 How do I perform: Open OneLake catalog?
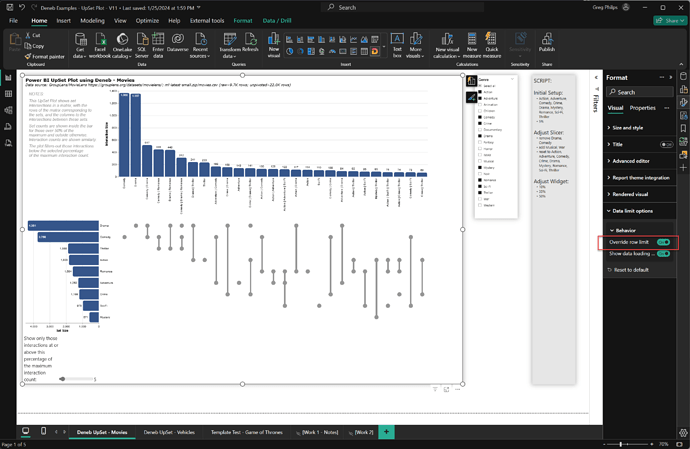[x=122, y=45]
